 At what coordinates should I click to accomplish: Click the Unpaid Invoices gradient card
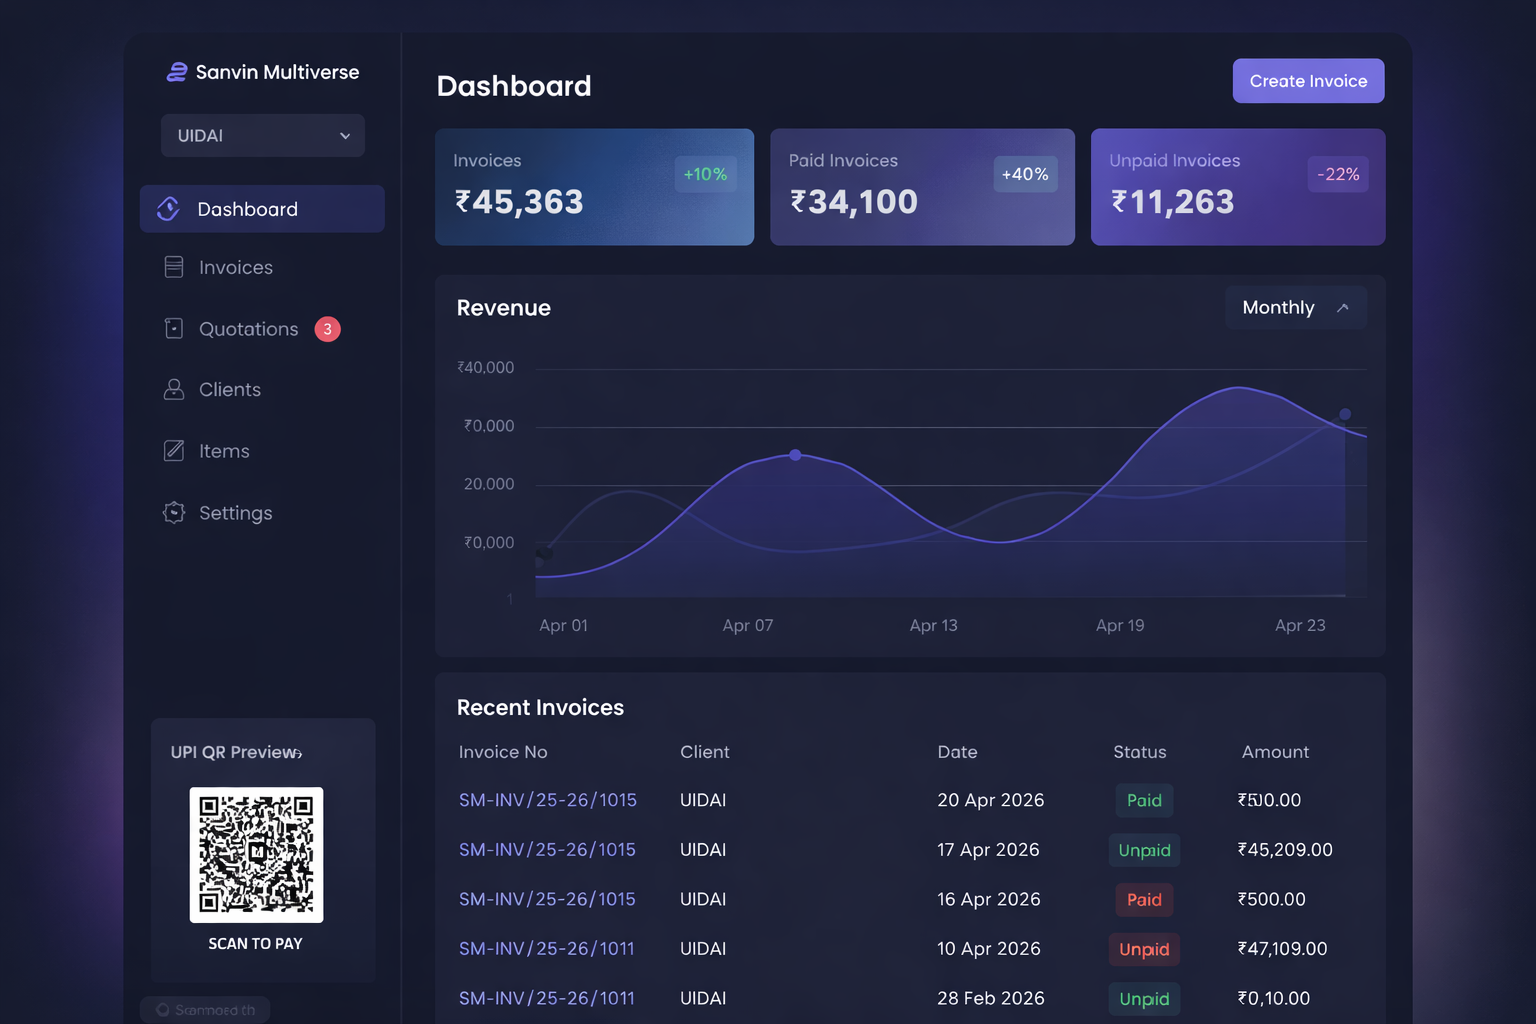tap(1237, 187)
